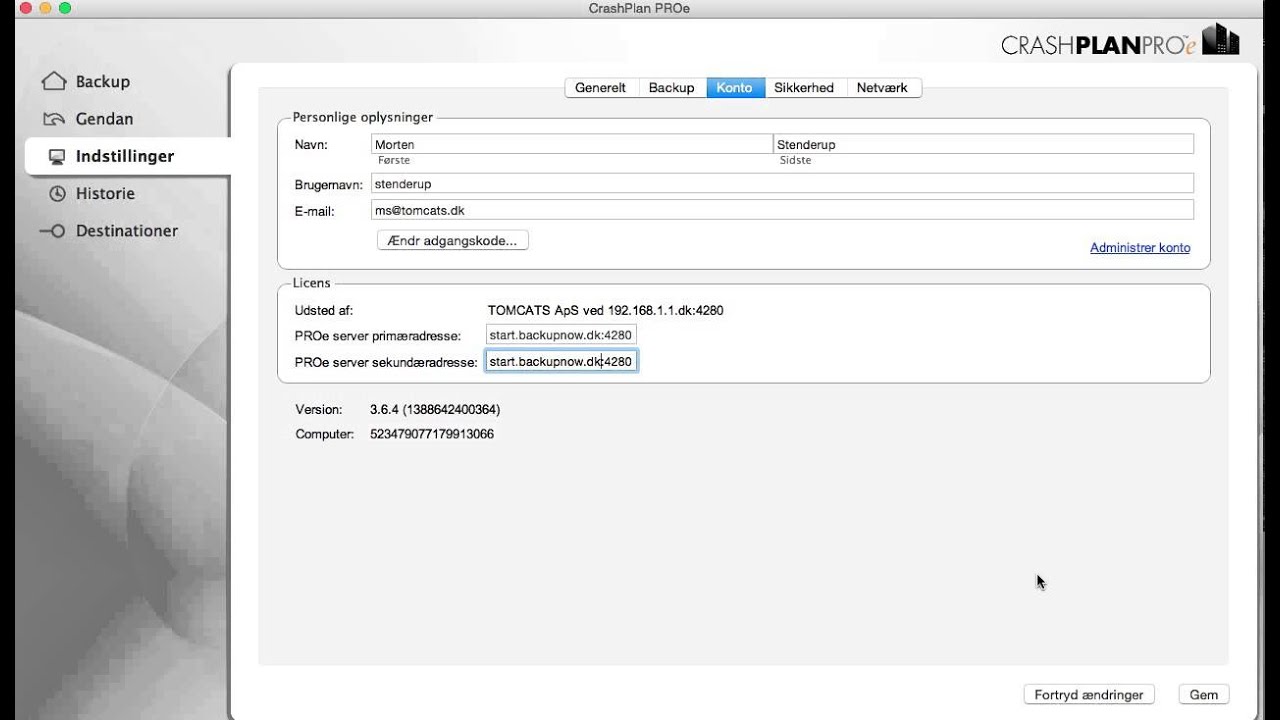Select Indstillinger in the sidebar
Screen dimensions: 1280x720
point(127,156)
